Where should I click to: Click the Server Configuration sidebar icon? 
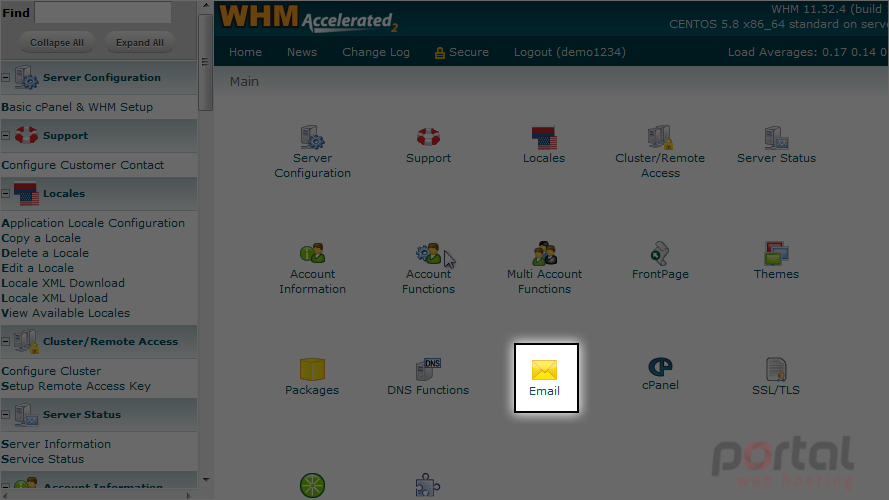click(26, 77)
